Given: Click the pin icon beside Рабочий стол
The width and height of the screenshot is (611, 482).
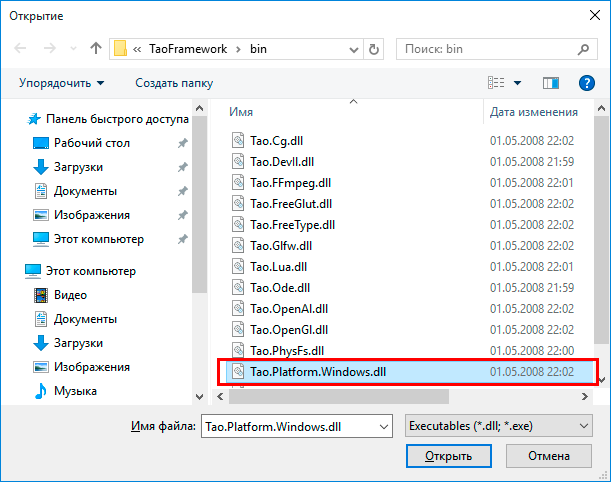Looking at the screenshot, I should click(183, 143).
